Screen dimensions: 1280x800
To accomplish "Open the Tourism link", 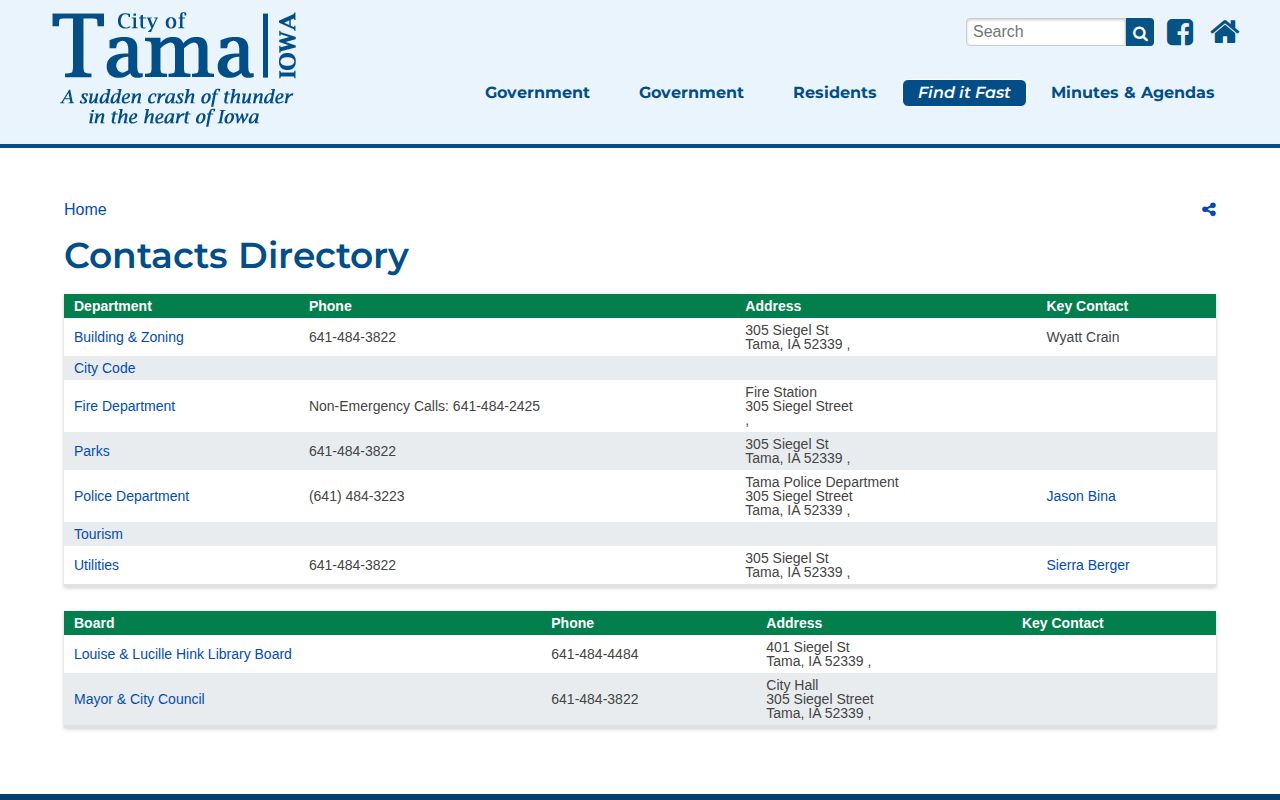I will (x=99, y=534).
